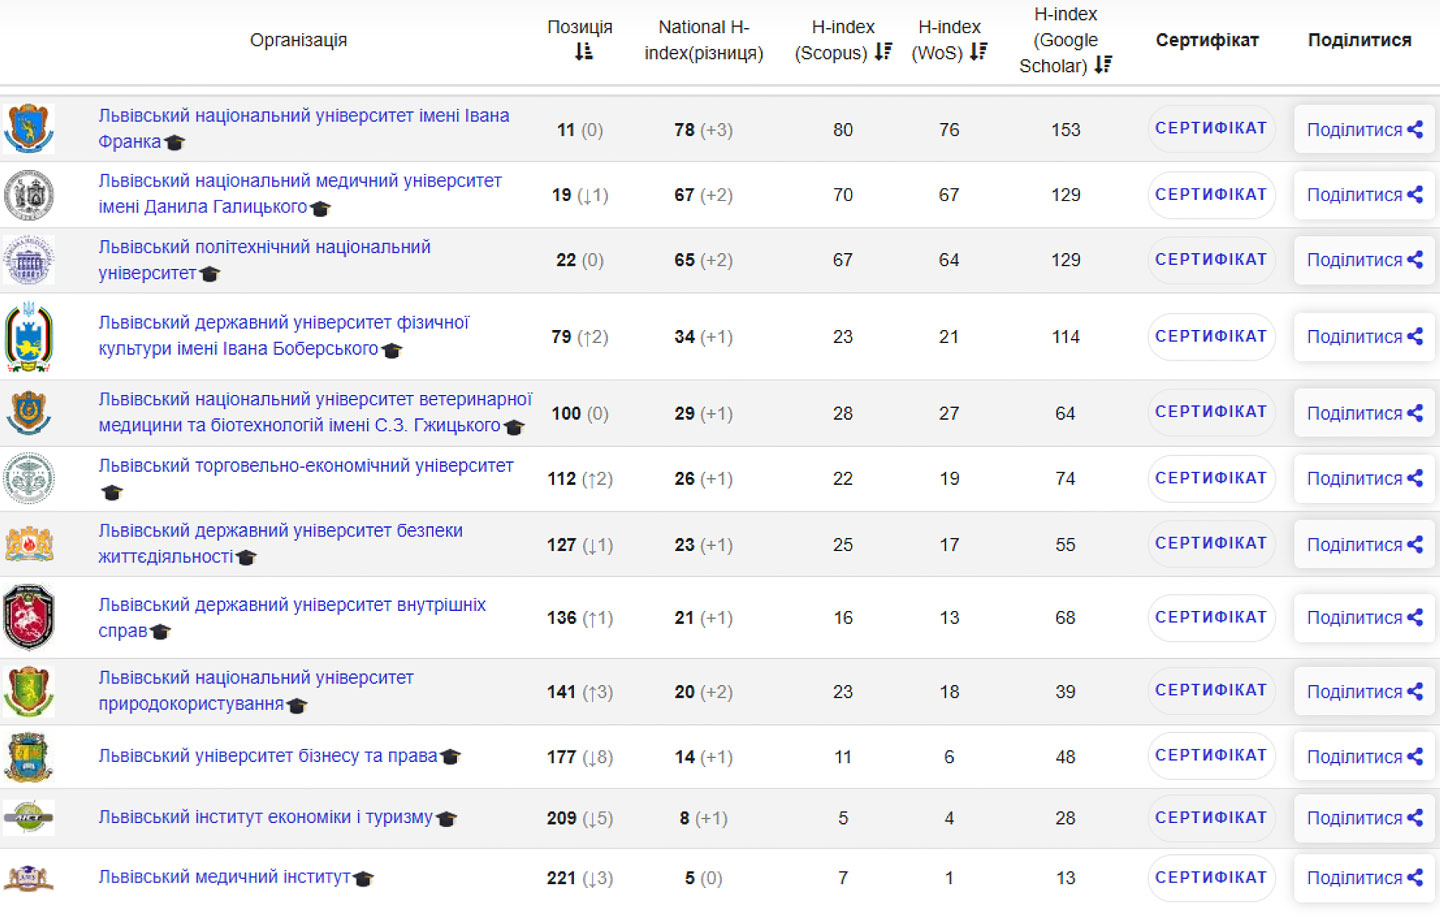Share Danylo Halytsky medical university via Поділитися

(1364, 195)
